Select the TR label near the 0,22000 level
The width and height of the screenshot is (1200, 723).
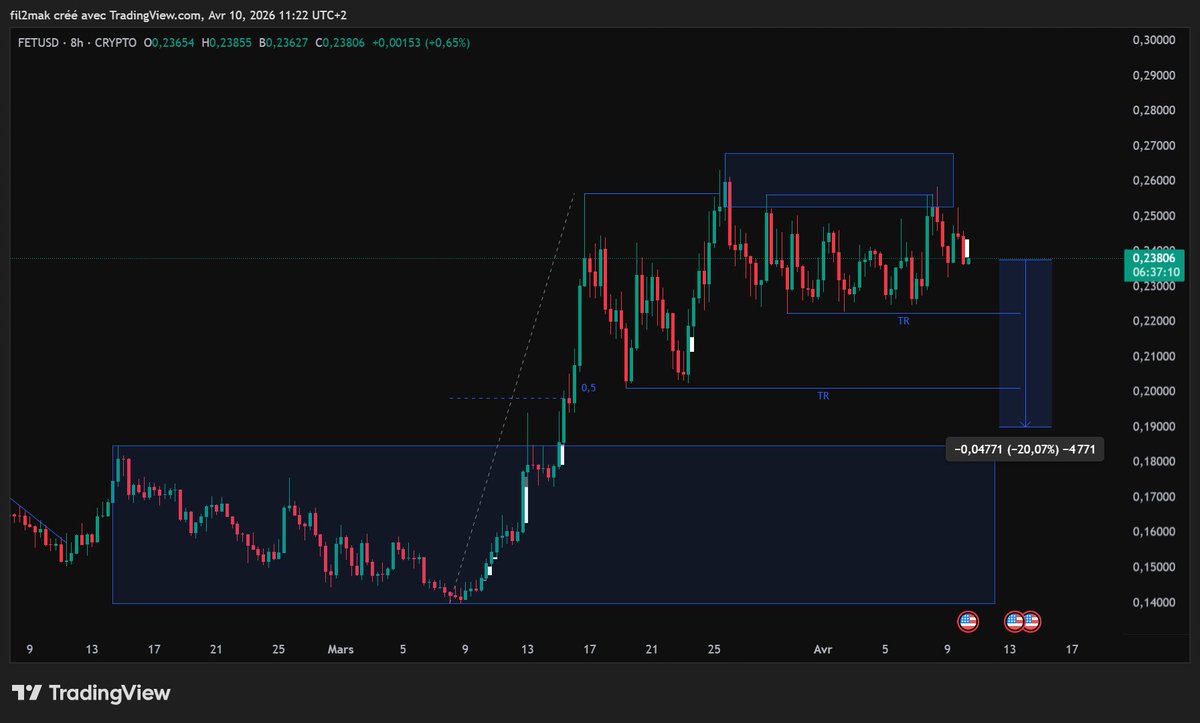[904, 321]
